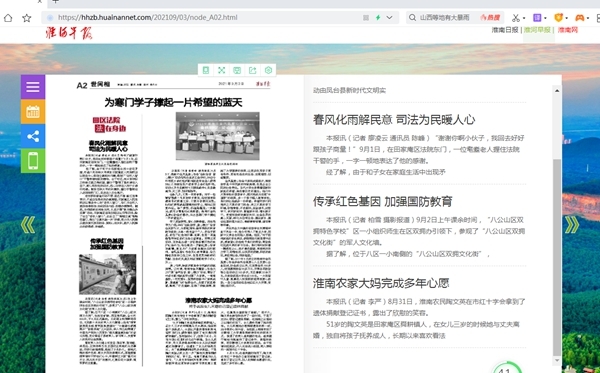Viewport: 600px width, 373px height.
Task: Switch to 淮南日报 edition link
Action: 505,30
